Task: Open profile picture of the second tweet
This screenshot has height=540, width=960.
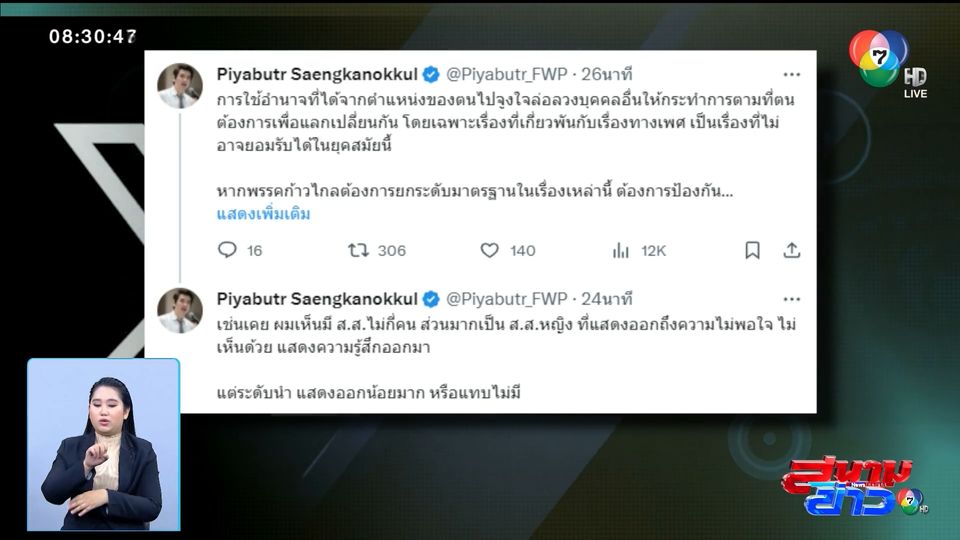Action: click(179, 310)
